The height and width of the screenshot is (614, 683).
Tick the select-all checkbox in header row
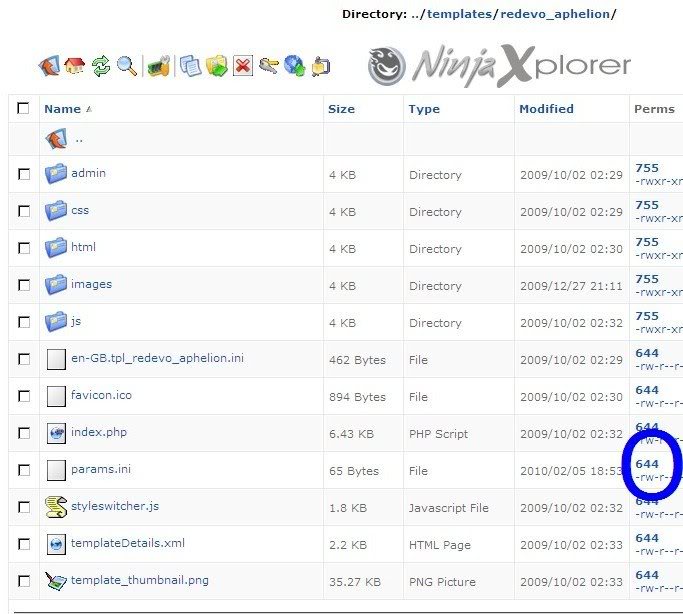point(24,108)
